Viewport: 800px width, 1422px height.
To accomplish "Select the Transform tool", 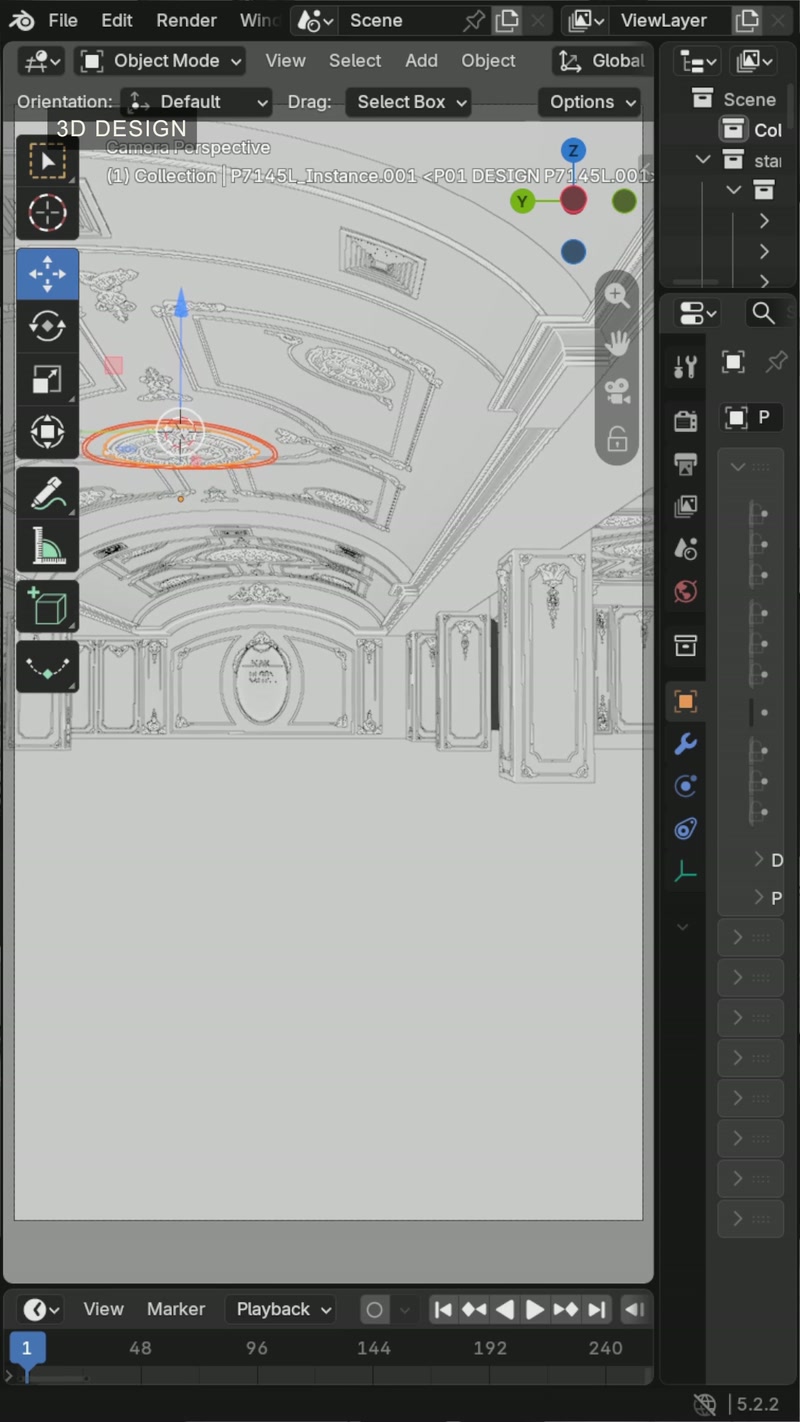I will point(47,432).
